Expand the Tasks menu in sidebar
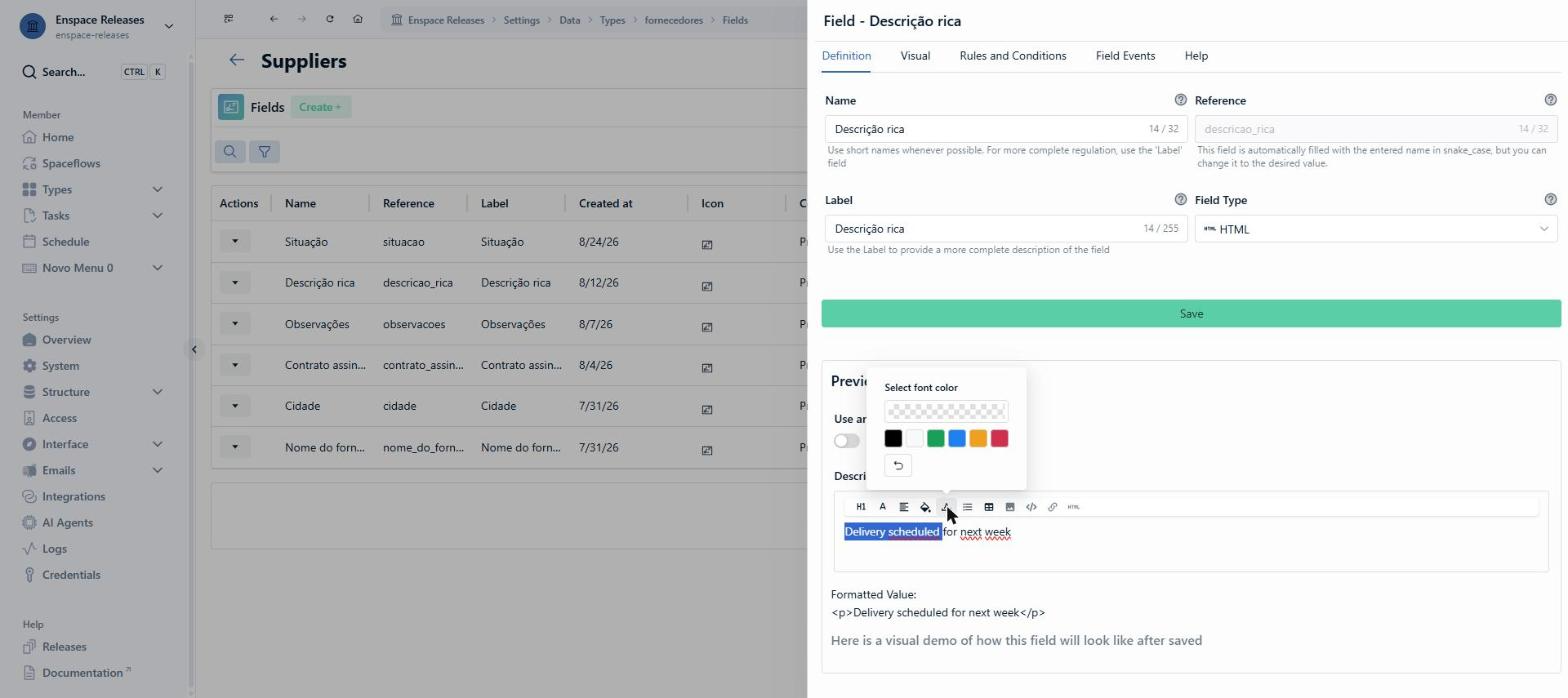1568x698 pixels. pos(157,215)
